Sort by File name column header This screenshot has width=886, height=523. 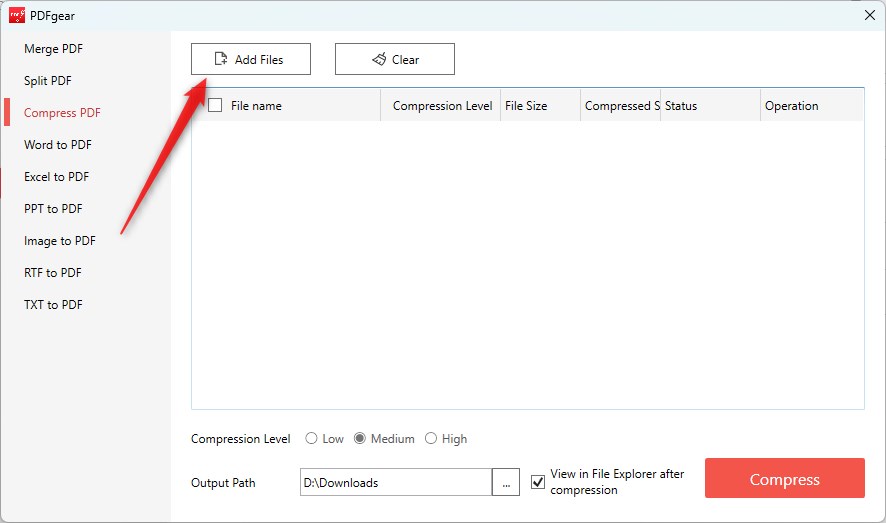256,106
